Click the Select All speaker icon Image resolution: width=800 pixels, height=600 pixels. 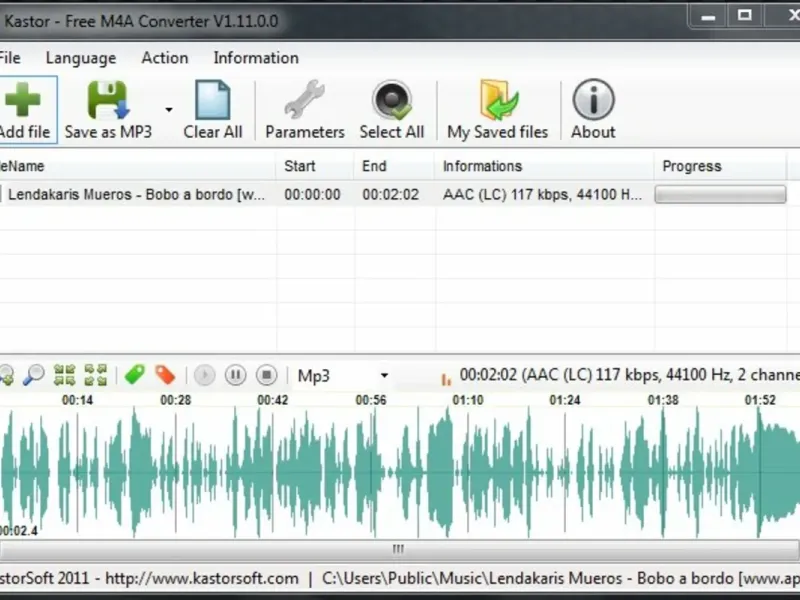[x=391, y=100]
